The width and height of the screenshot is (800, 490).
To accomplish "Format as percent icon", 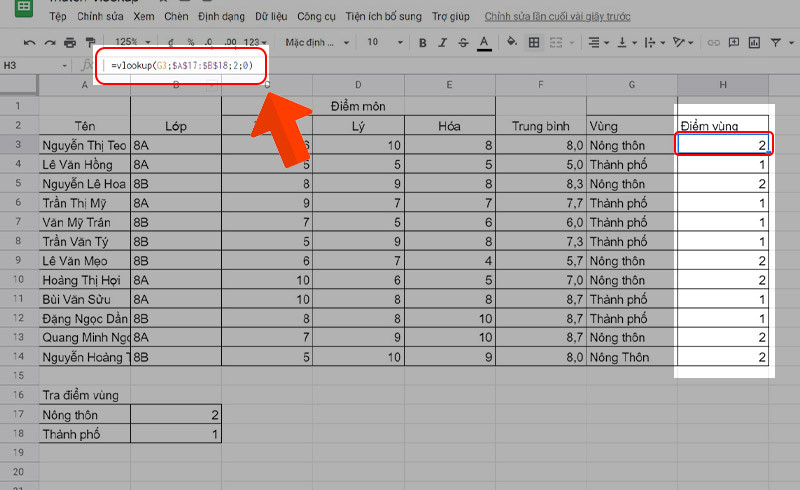I will tap(190, 42).
